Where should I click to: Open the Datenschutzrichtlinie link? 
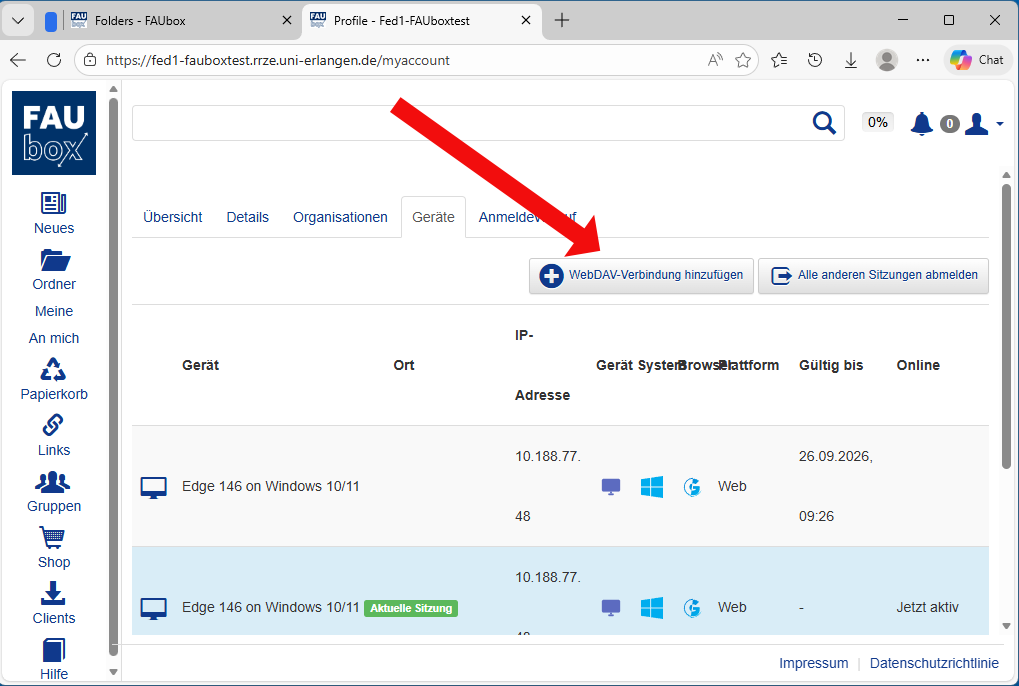pos(934,663)
